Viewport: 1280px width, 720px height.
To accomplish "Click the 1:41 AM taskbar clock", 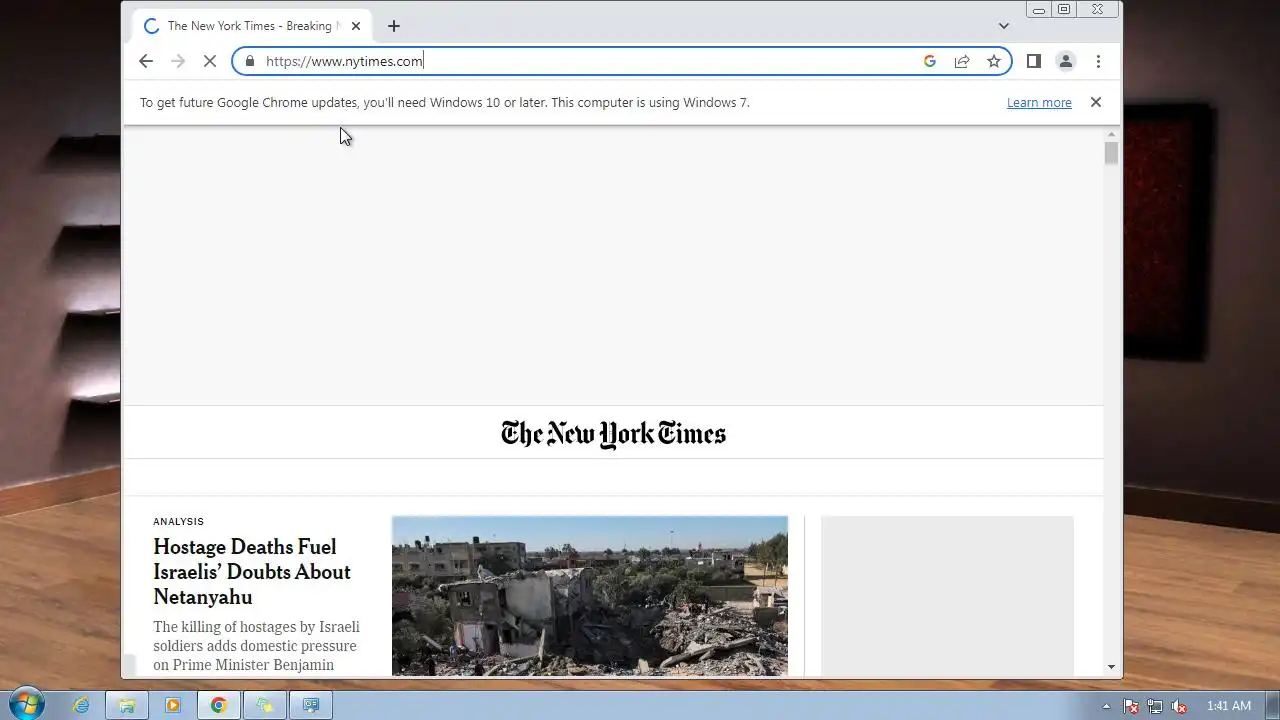I will [1229, 706].
